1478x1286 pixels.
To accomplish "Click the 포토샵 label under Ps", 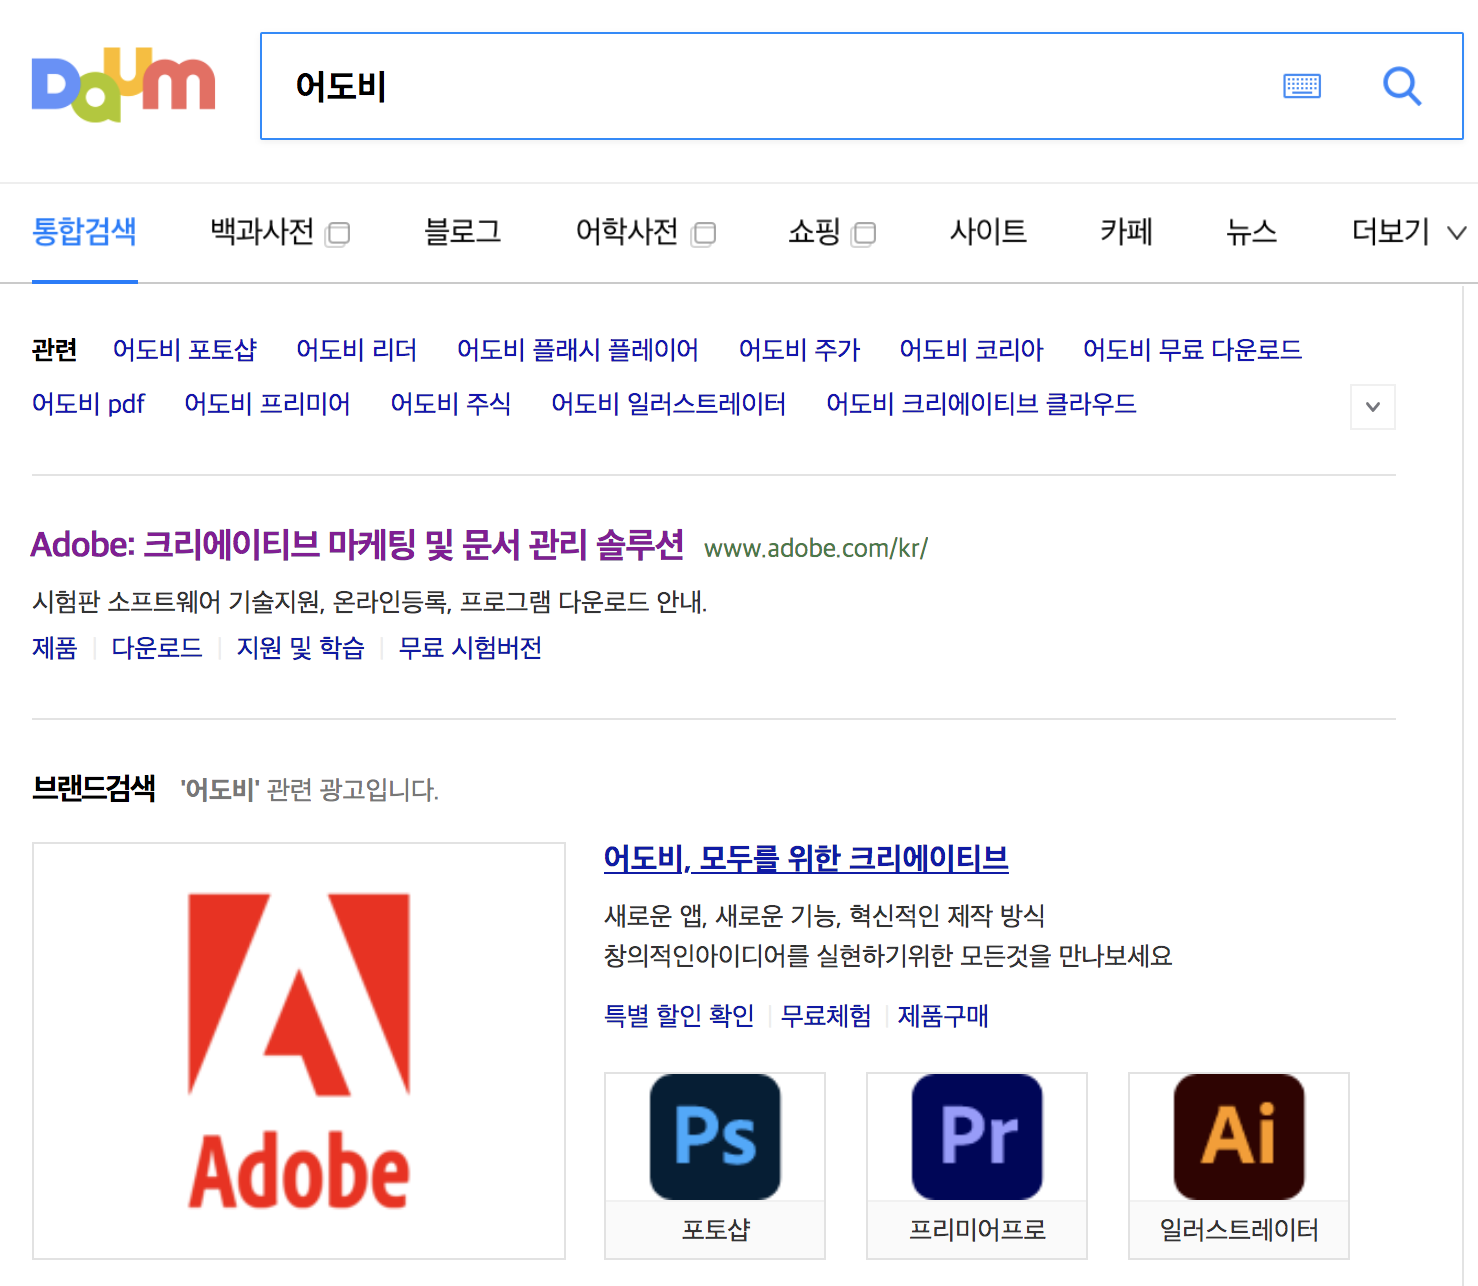I will [x=715, y=1230].
